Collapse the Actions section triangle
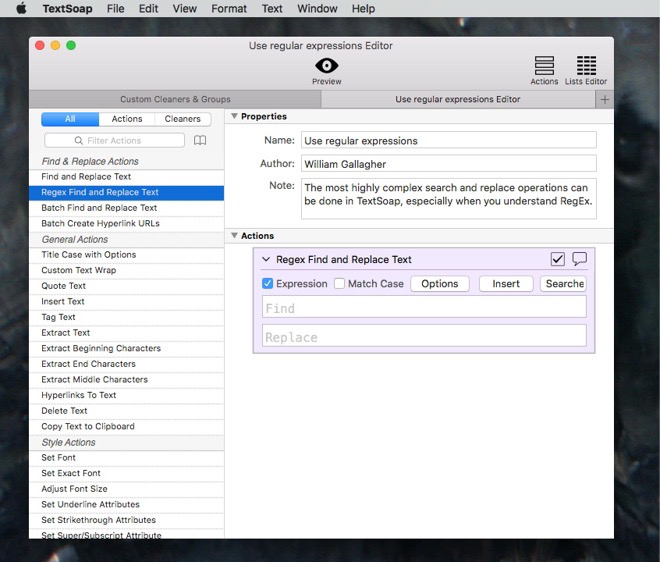The width and height of the screenshot is (660, 562). click(x=234, y=236)
